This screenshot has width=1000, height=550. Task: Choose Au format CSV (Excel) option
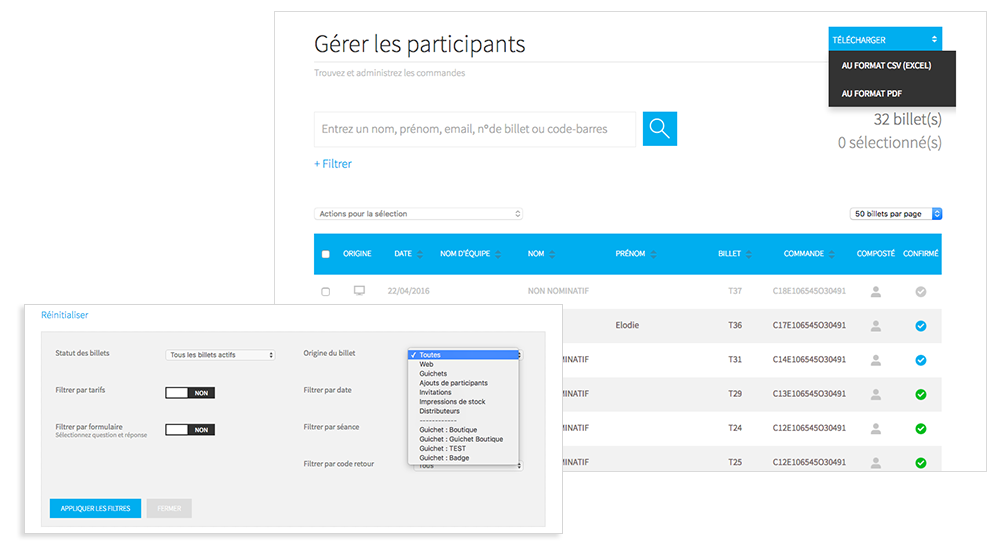point(886,66)
